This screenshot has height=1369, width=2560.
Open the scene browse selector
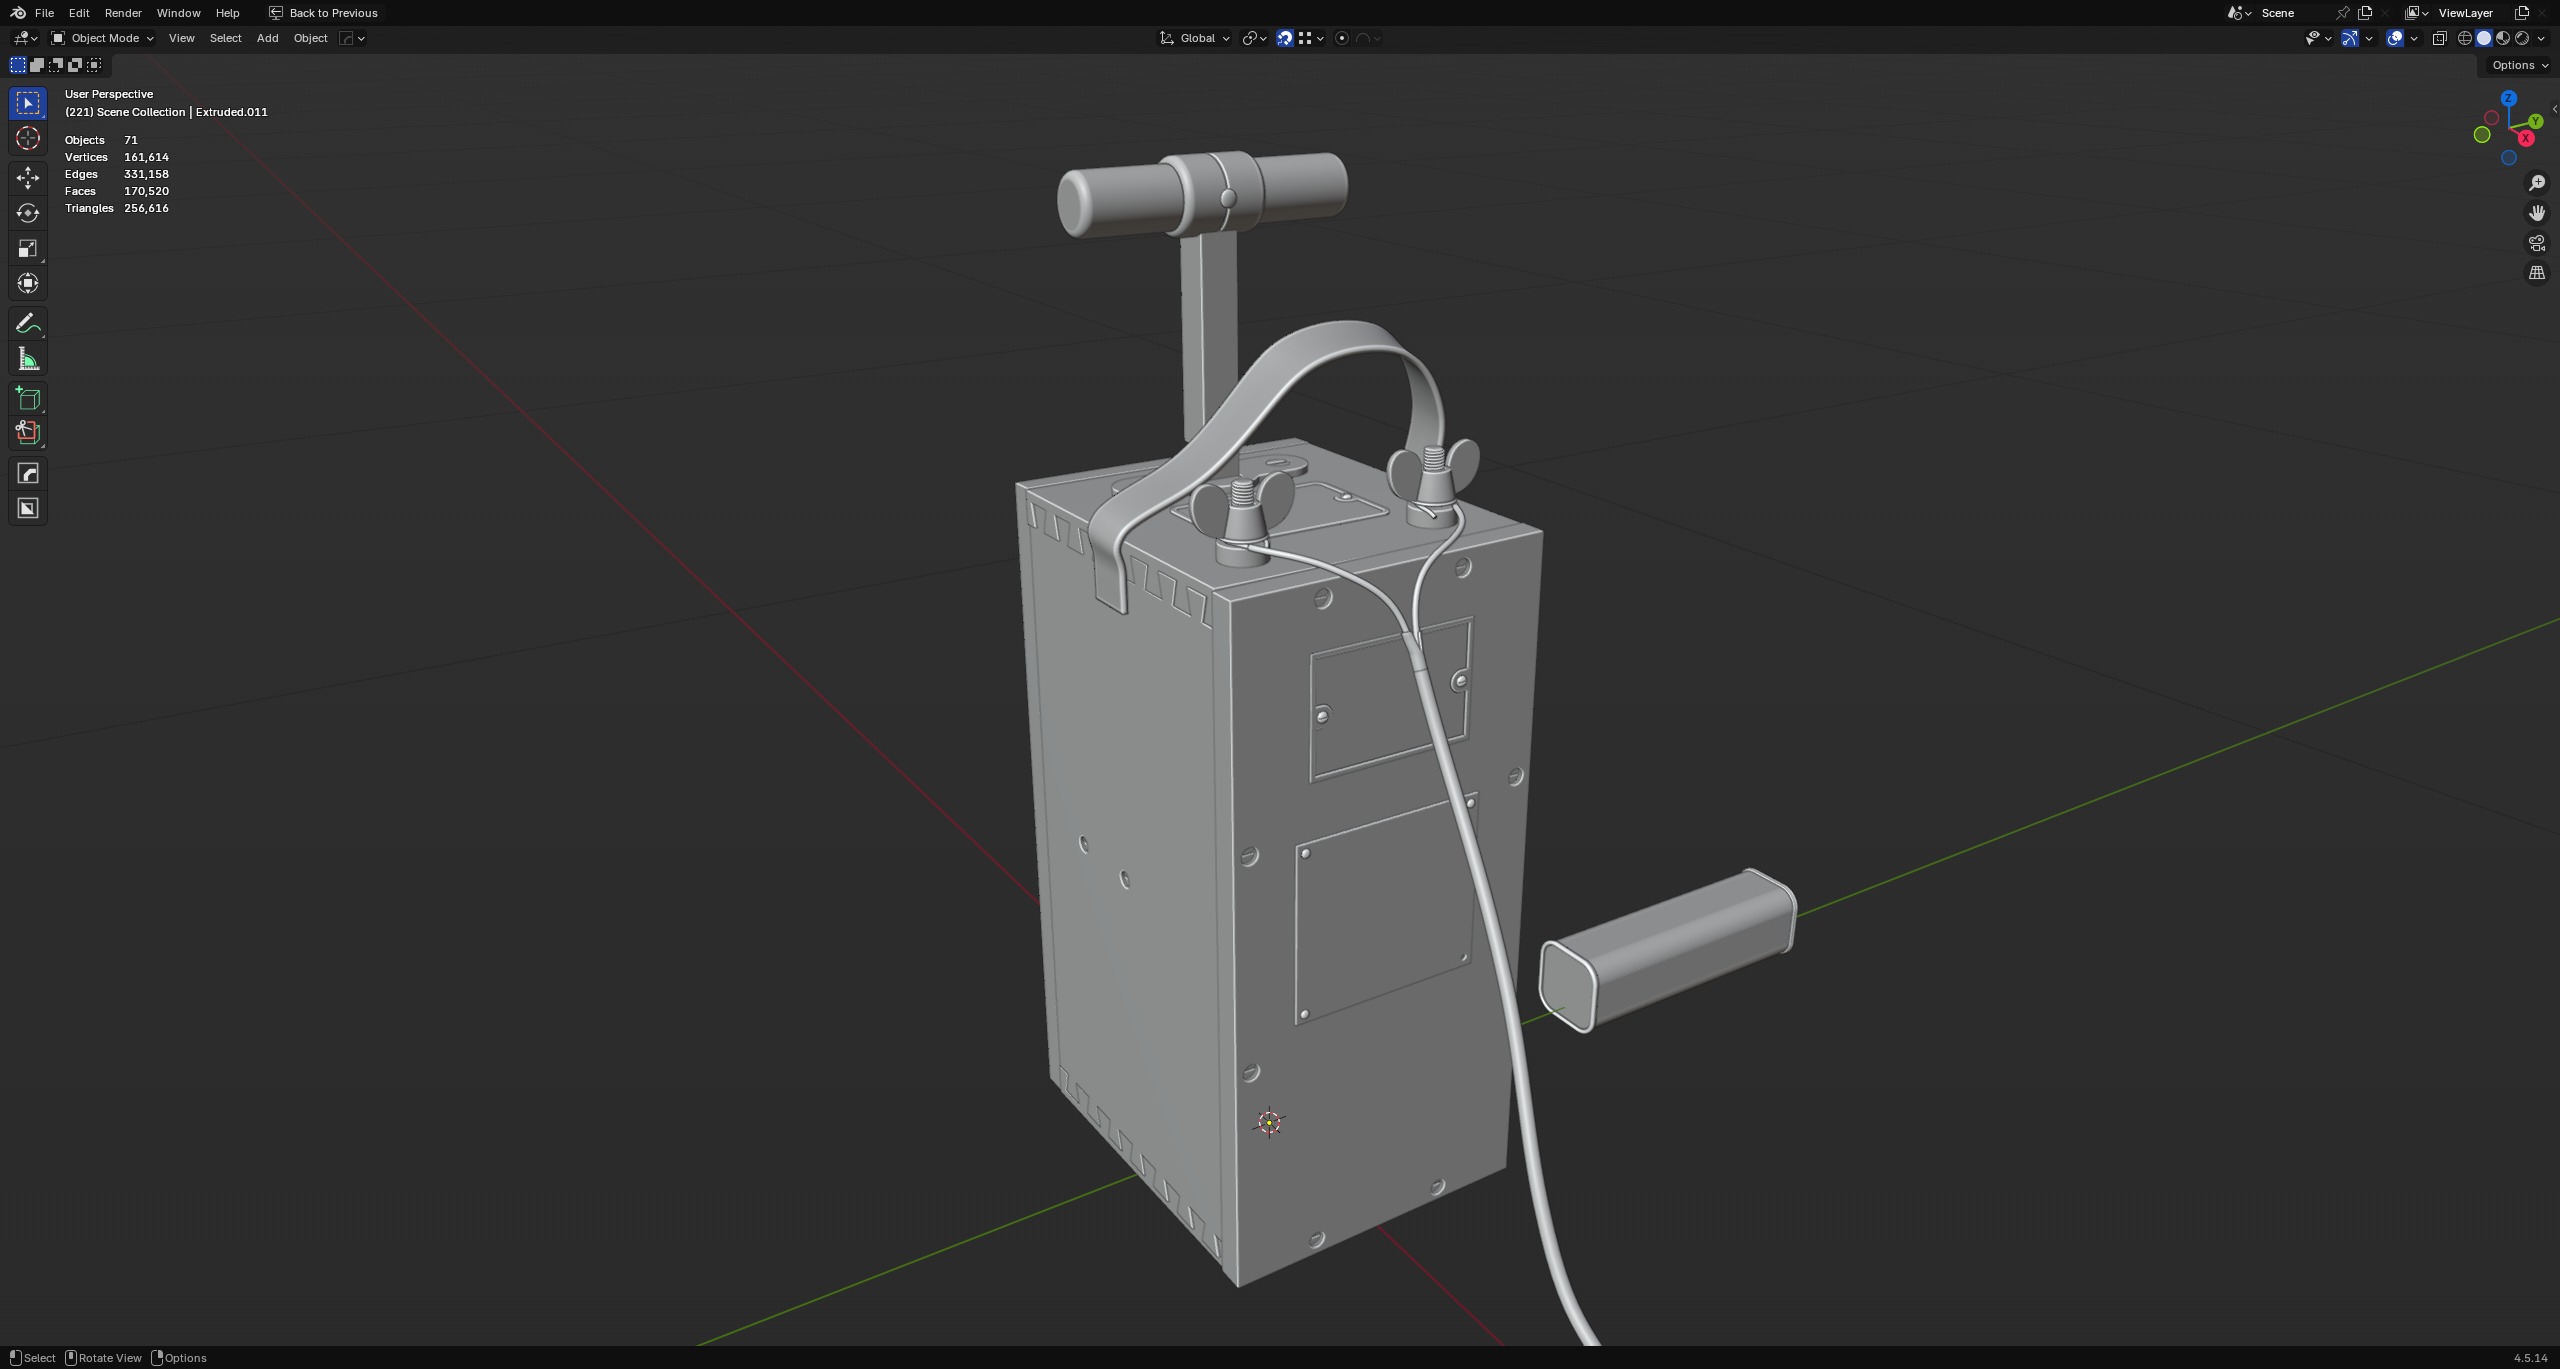[2239, 13]
